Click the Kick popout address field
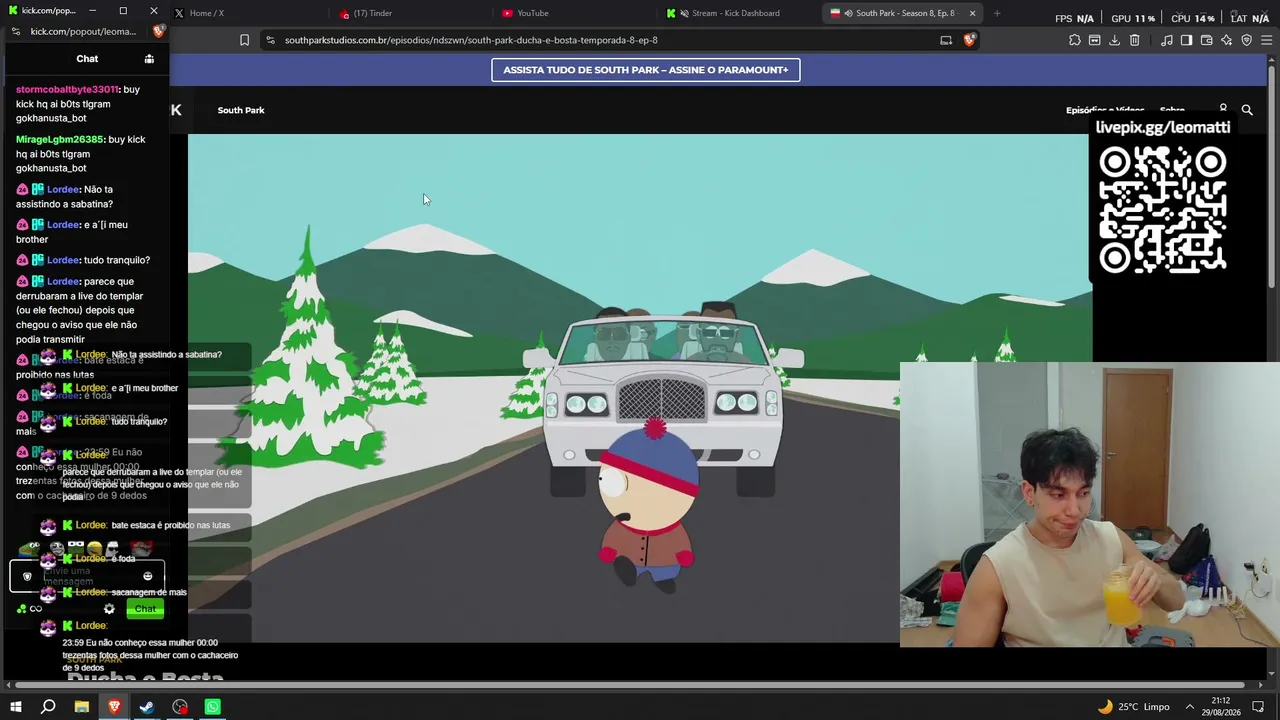 point(84,31)
